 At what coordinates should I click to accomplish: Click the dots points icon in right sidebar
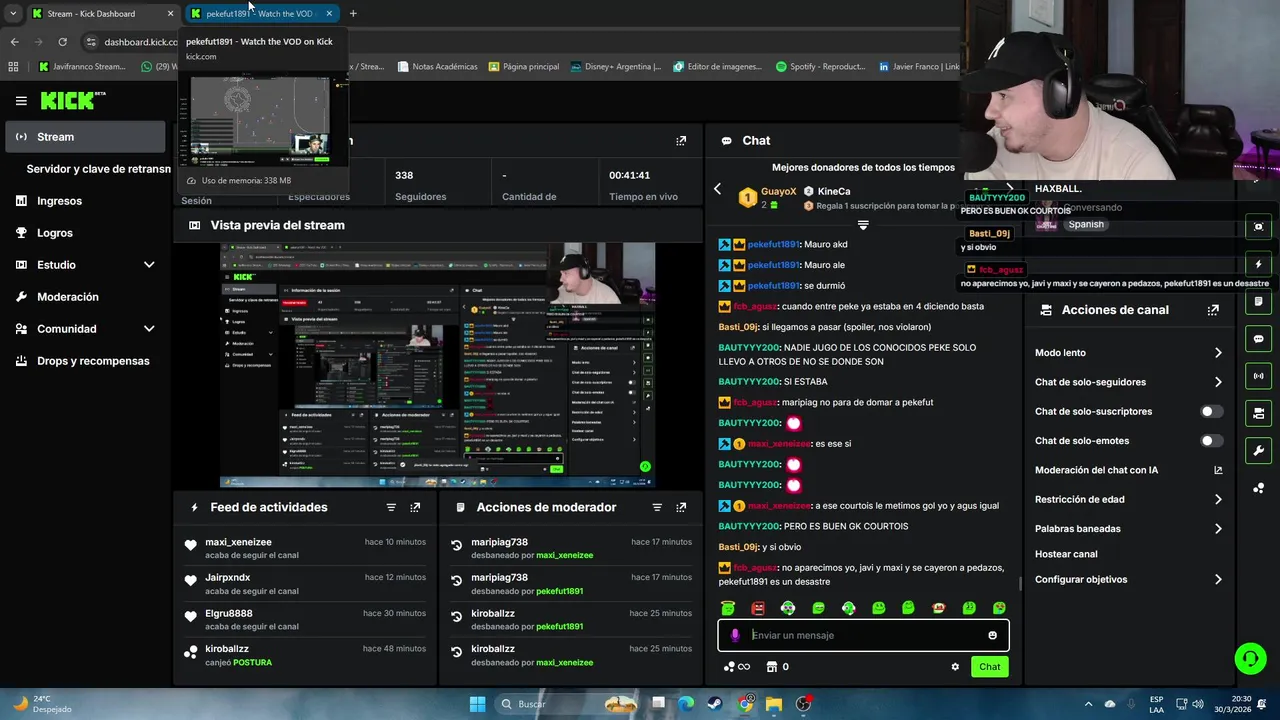(1258, 488)
